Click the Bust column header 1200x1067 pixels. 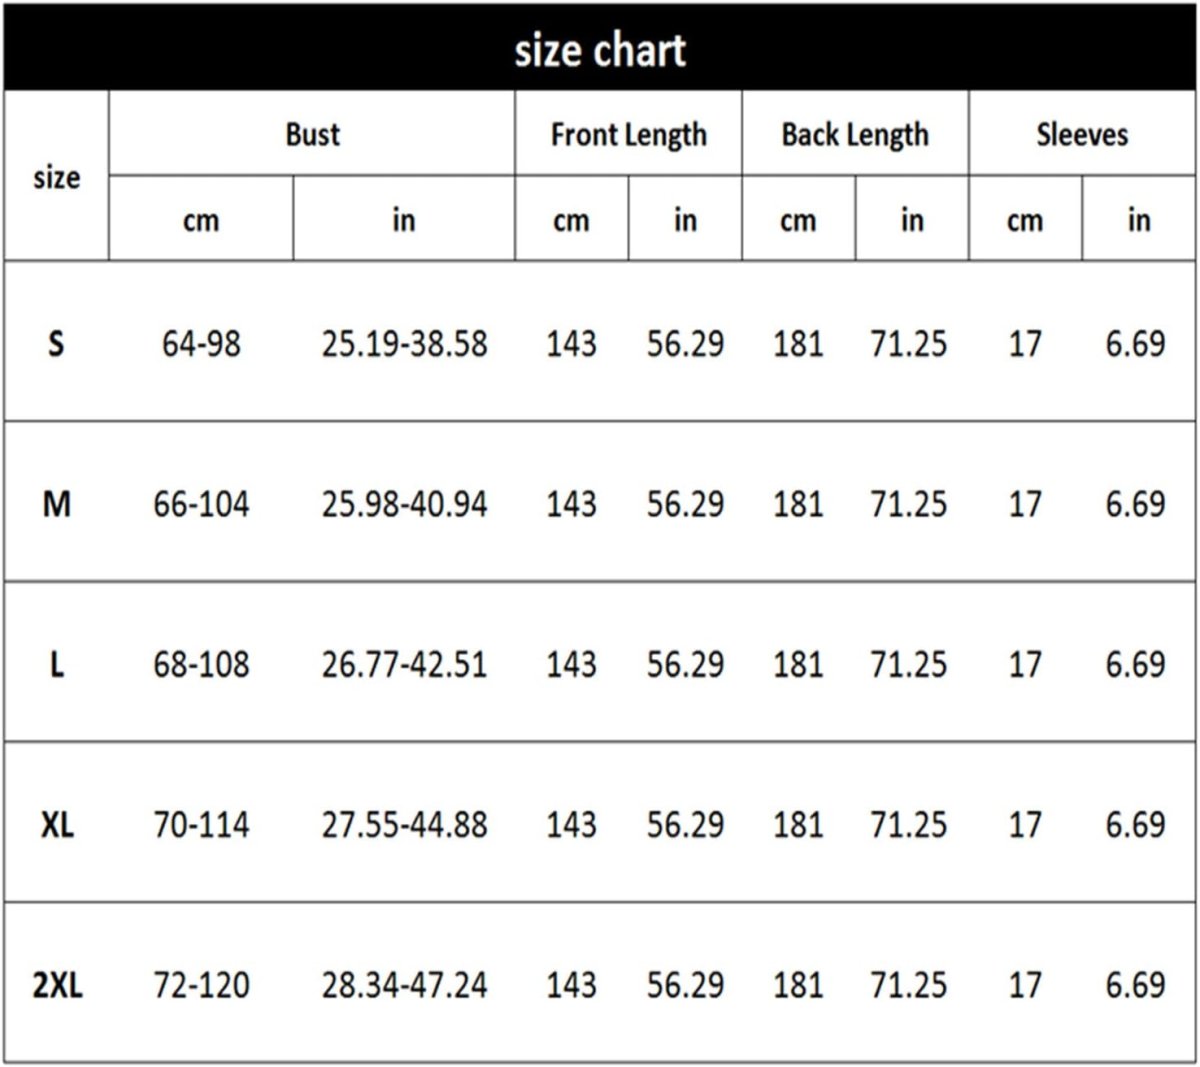click(x=312, y=134)
